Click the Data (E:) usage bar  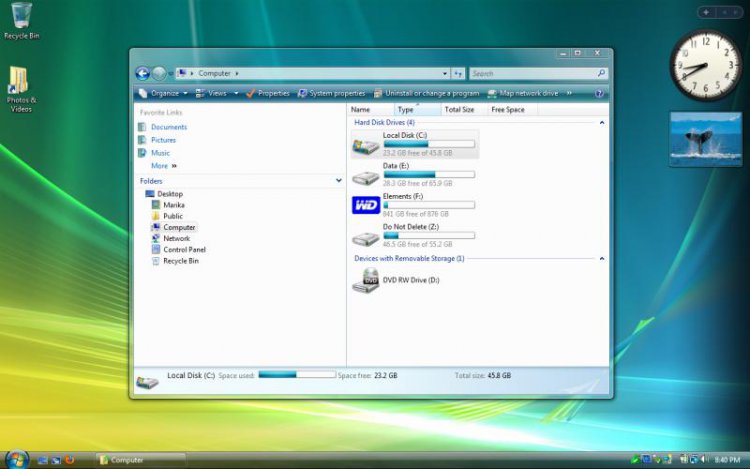click(x=429, y=175)
